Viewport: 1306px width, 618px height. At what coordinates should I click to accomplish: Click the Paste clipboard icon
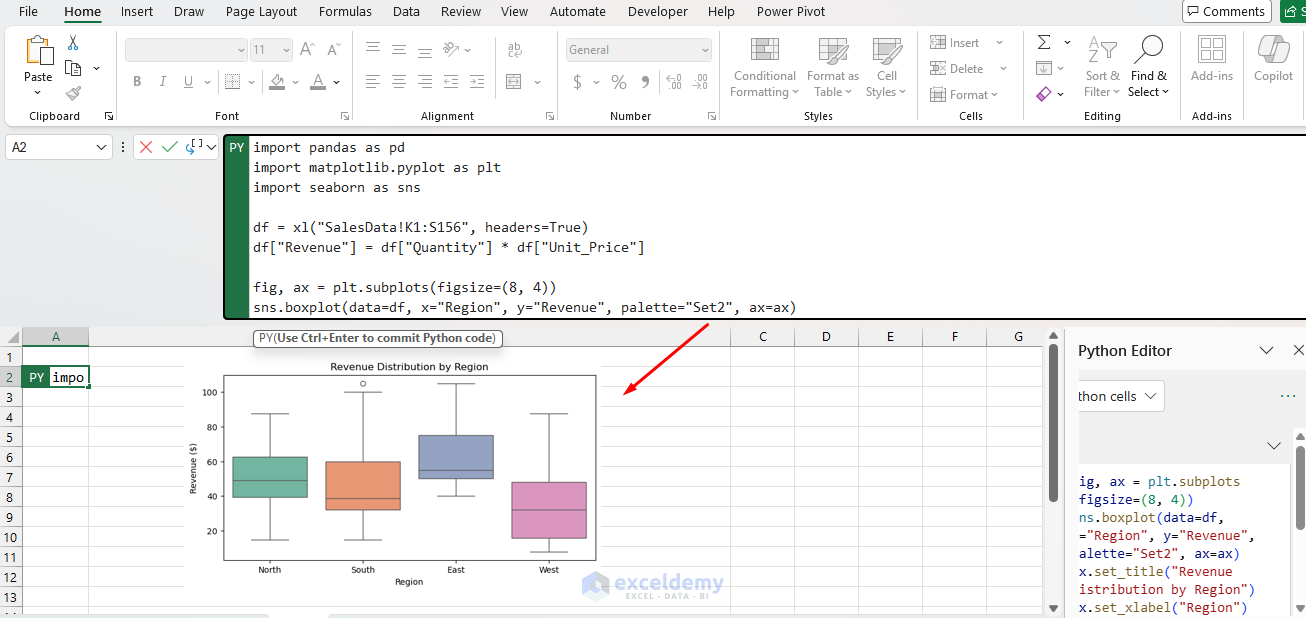pos(38,50)
